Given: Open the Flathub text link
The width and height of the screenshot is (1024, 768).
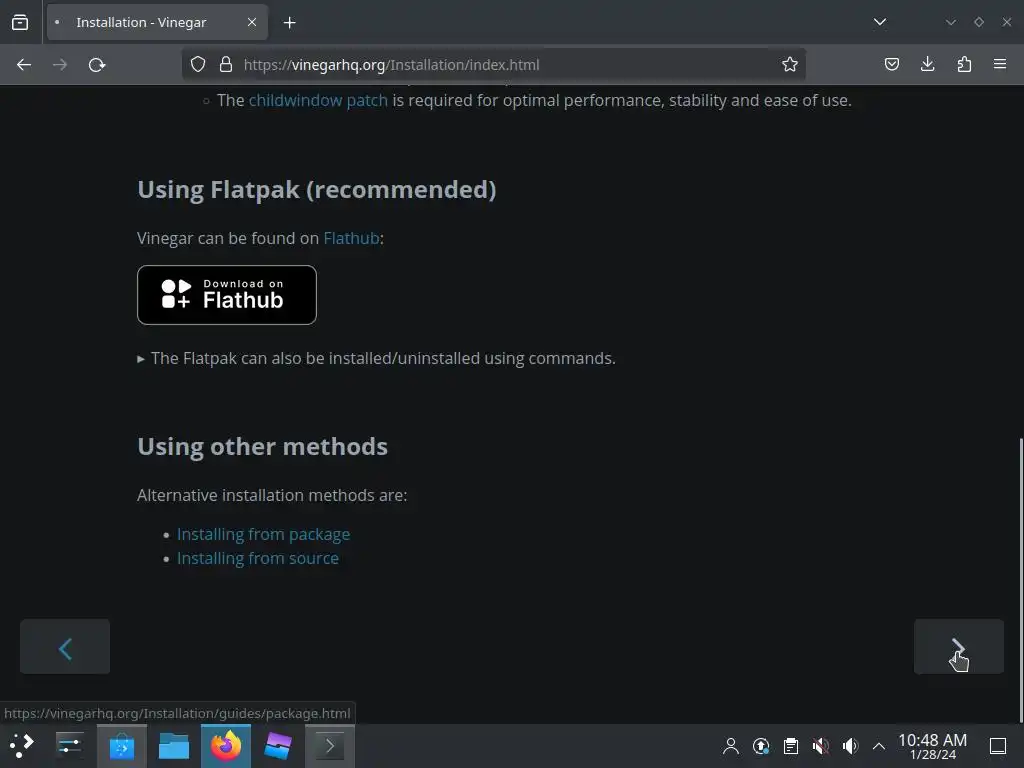Looking at the screenshot, I should pyautogui.click(x=351, y=238).
